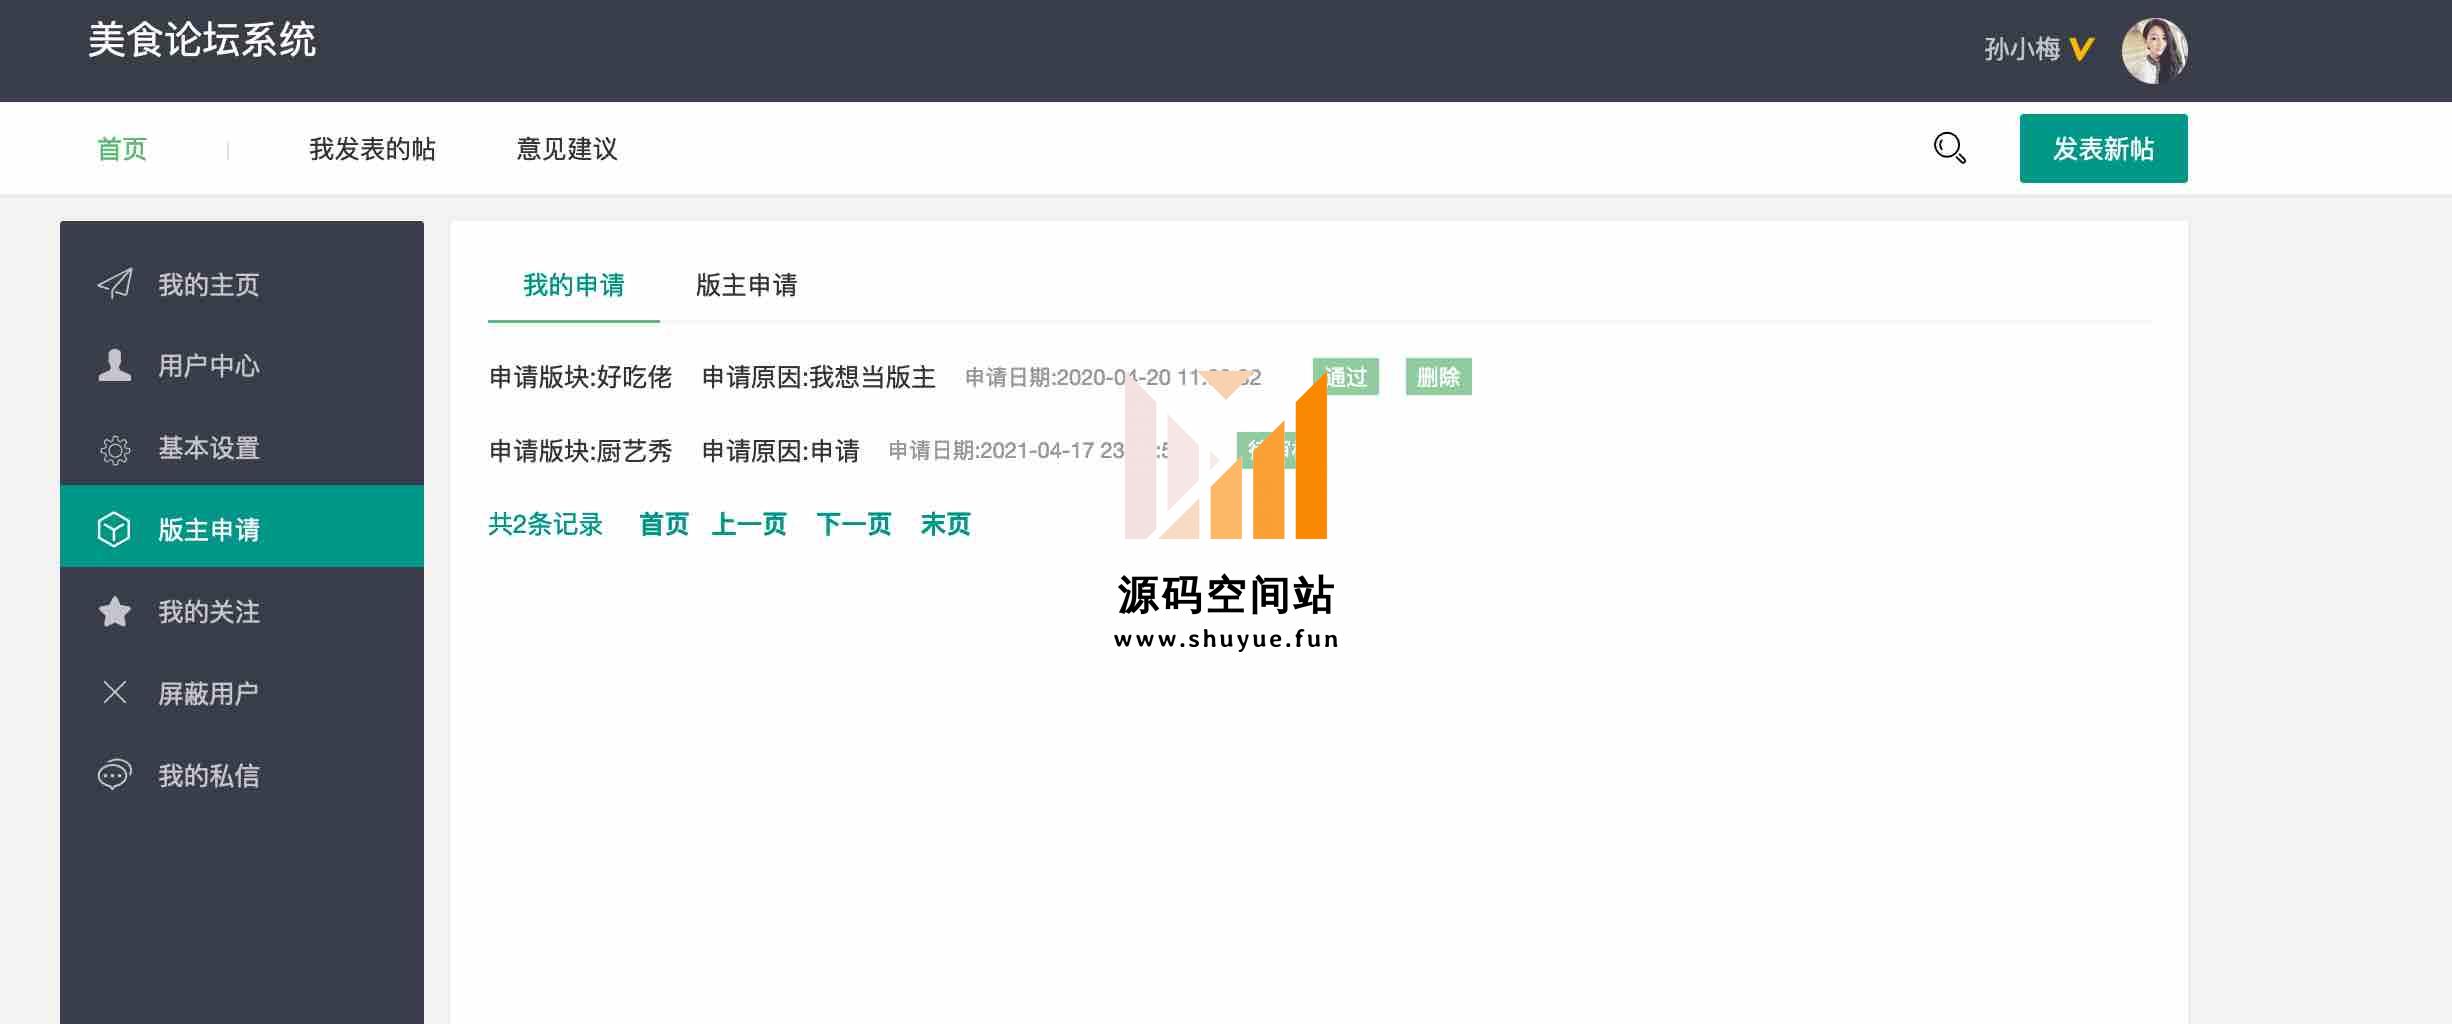Open 我的私信 in the sidebar
This screenshot has width=2452, height=1024.
click(x=242, y=774)
